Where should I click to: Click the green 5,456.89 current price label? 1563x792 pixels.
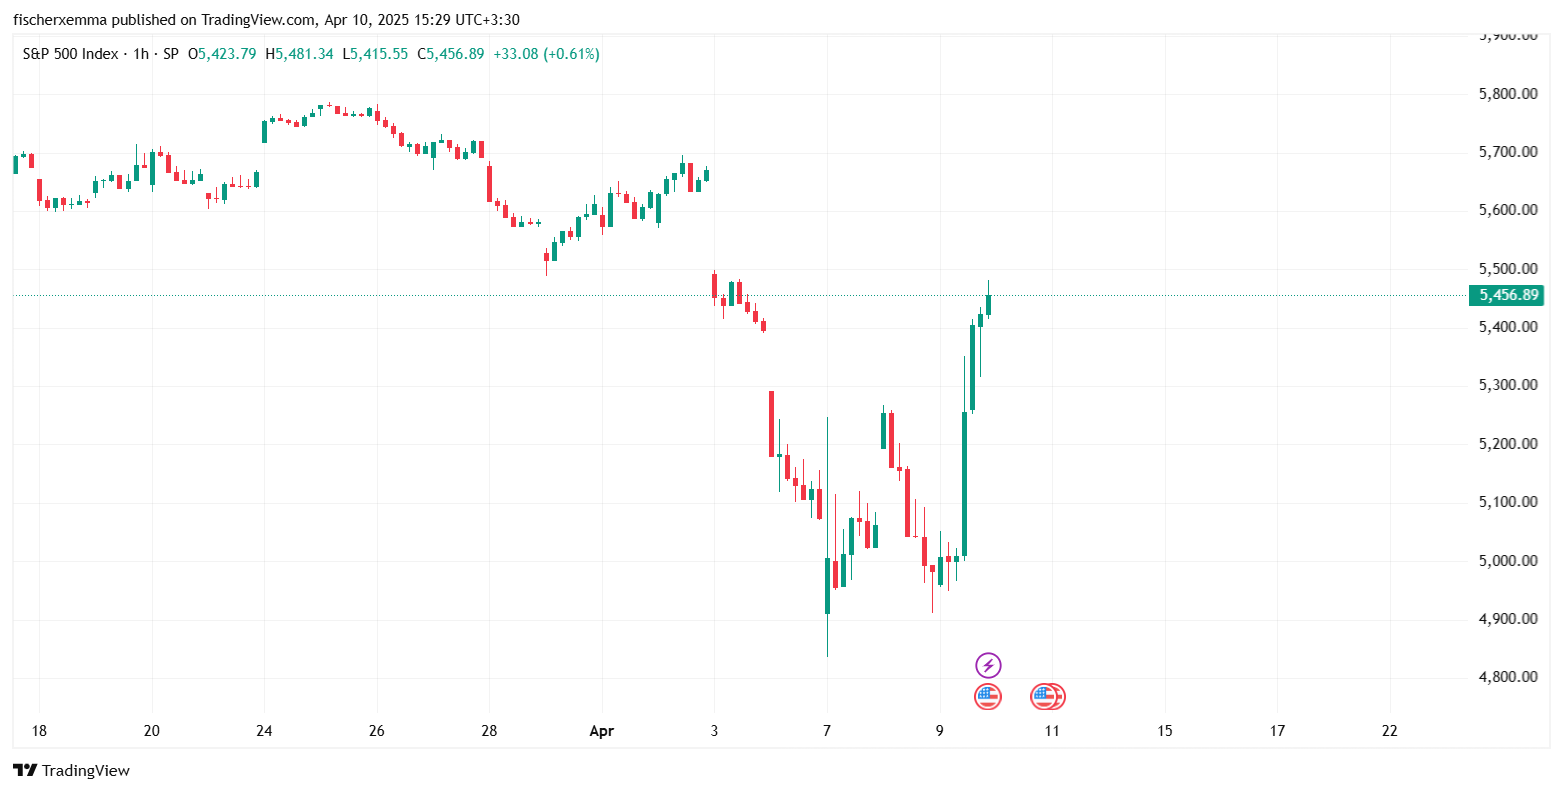click(x=1508, y=295)
